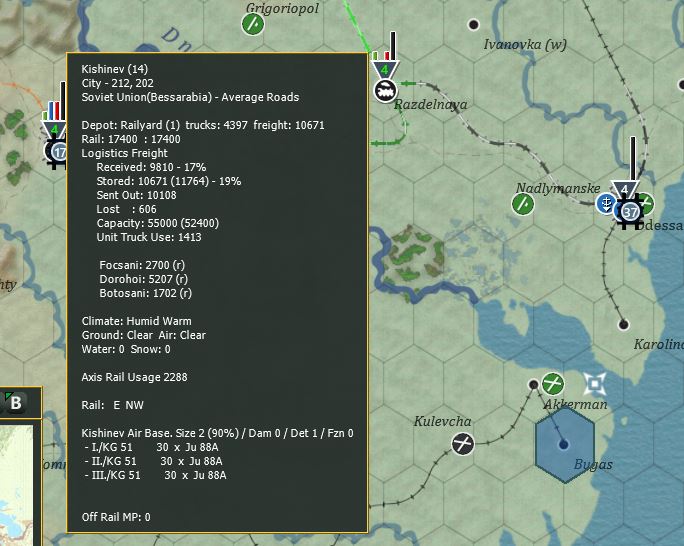Click the blue Odessa port anchor icon
This screenshot has width=684, height=546.
coord(606,204)
